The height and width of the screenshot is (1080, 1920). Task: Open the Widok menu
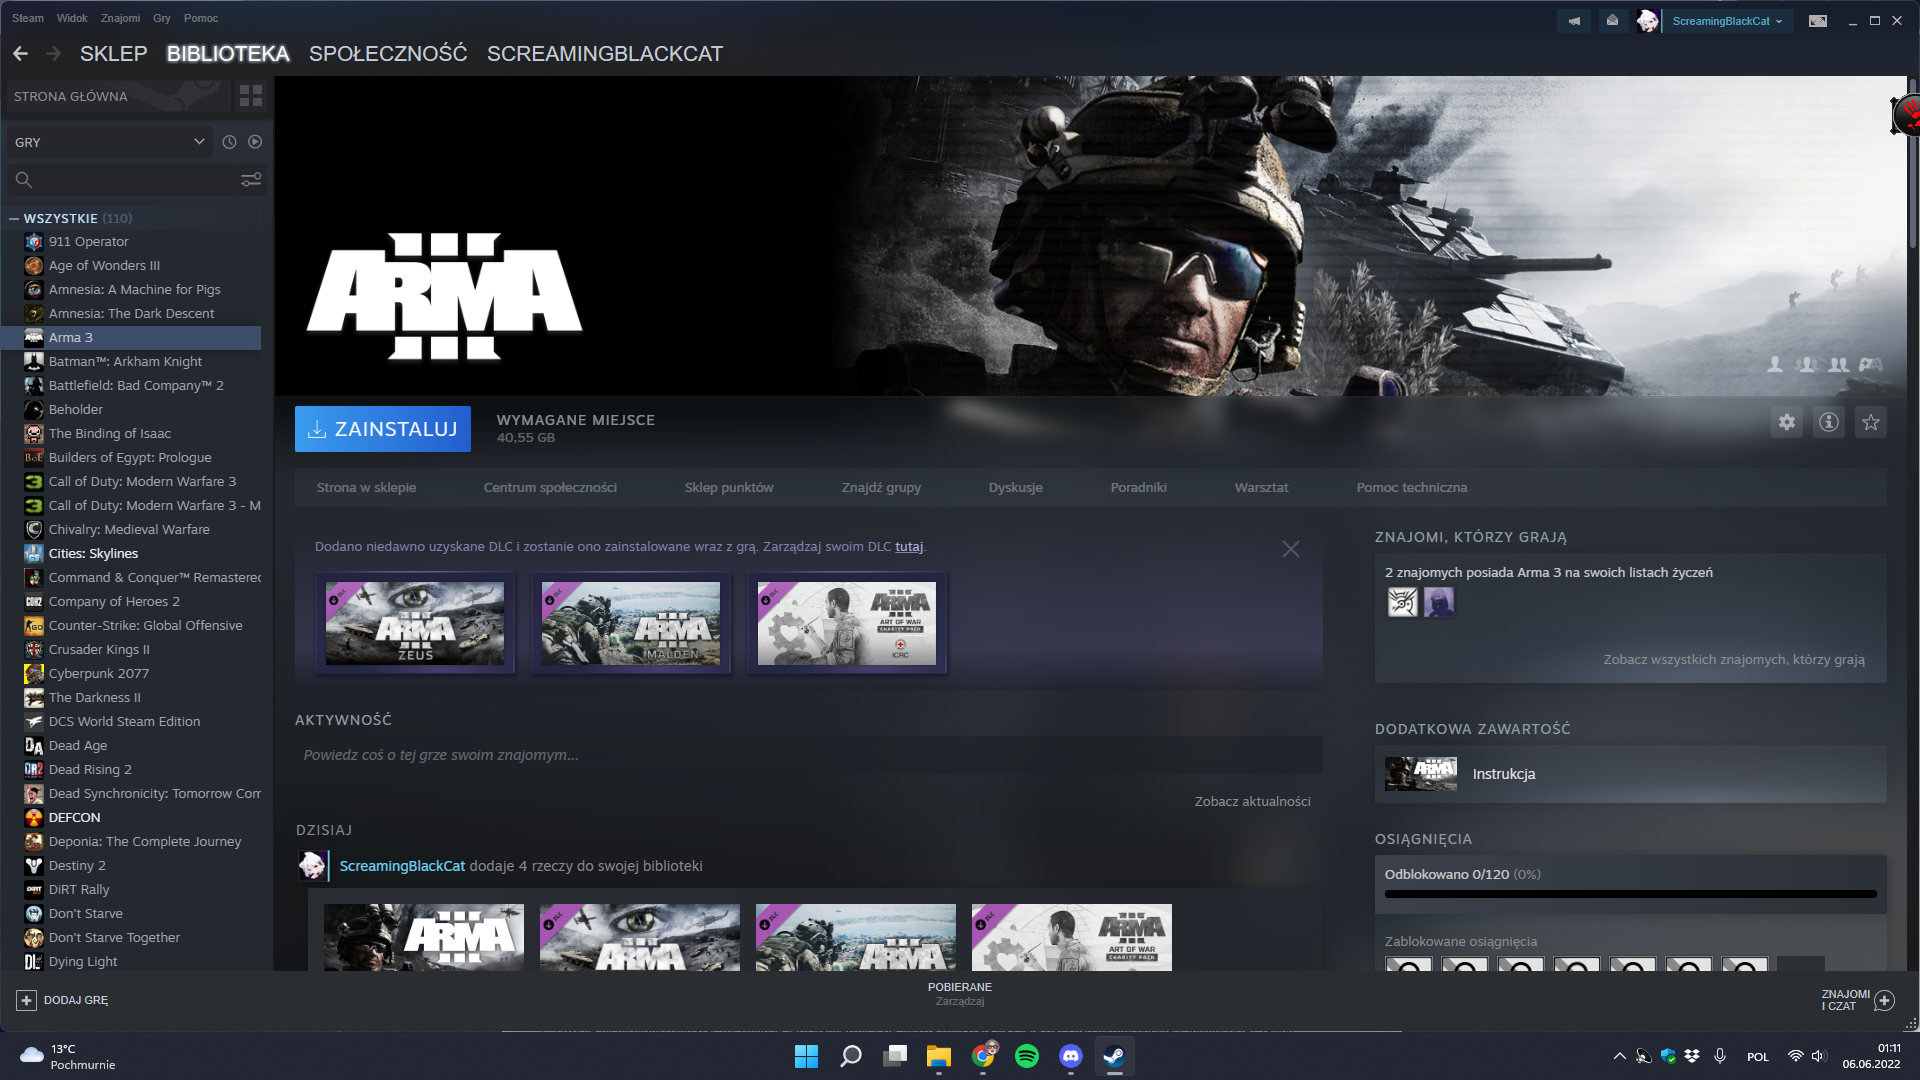tap(72, 18)
